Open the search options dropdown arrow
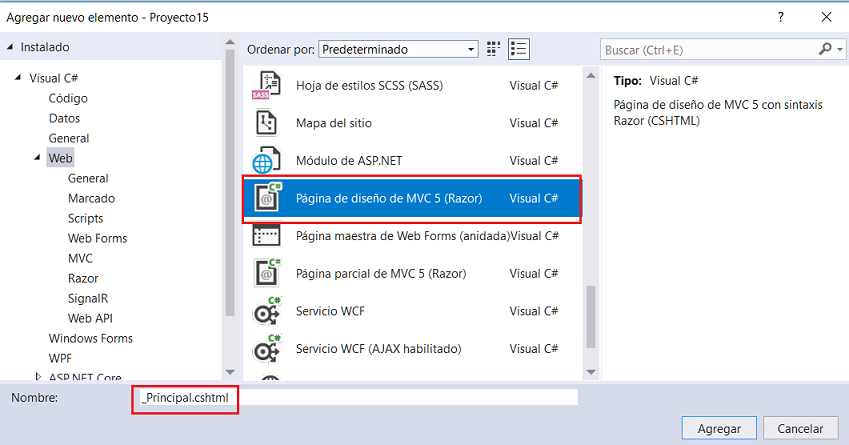The height and width of the screenshot is (445, 849). 840,50
